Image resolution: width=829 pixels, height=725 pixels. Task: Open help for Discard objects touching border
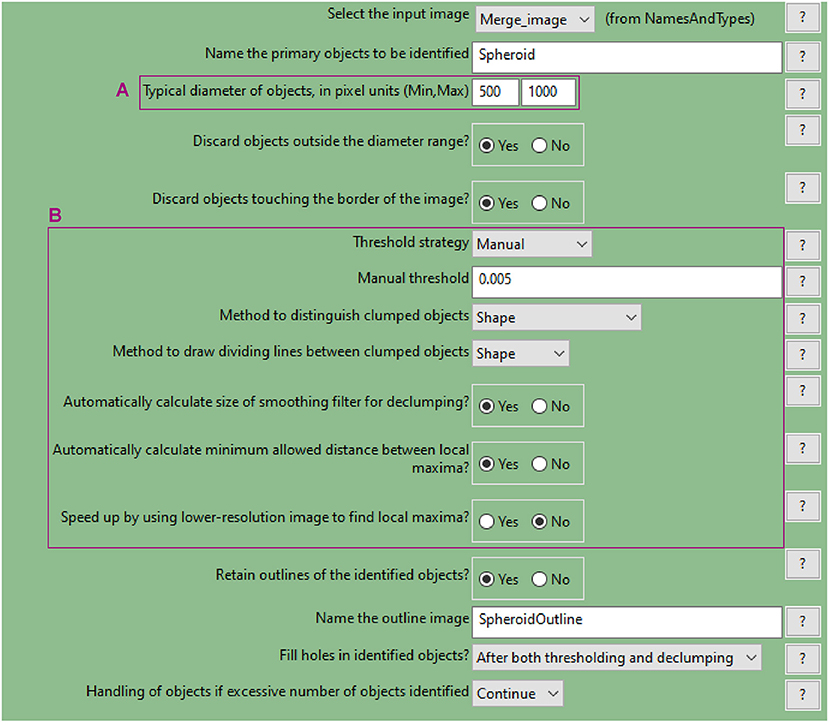(x=802, y=188)
